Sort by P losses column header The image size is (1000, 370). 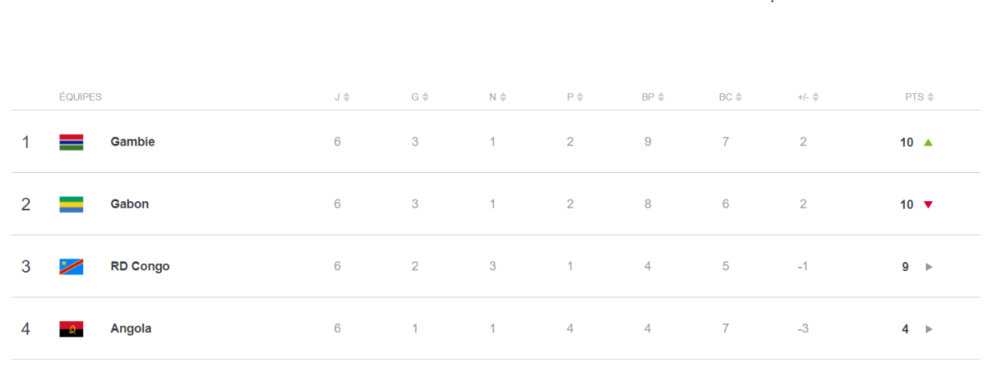tap(575, 98)
